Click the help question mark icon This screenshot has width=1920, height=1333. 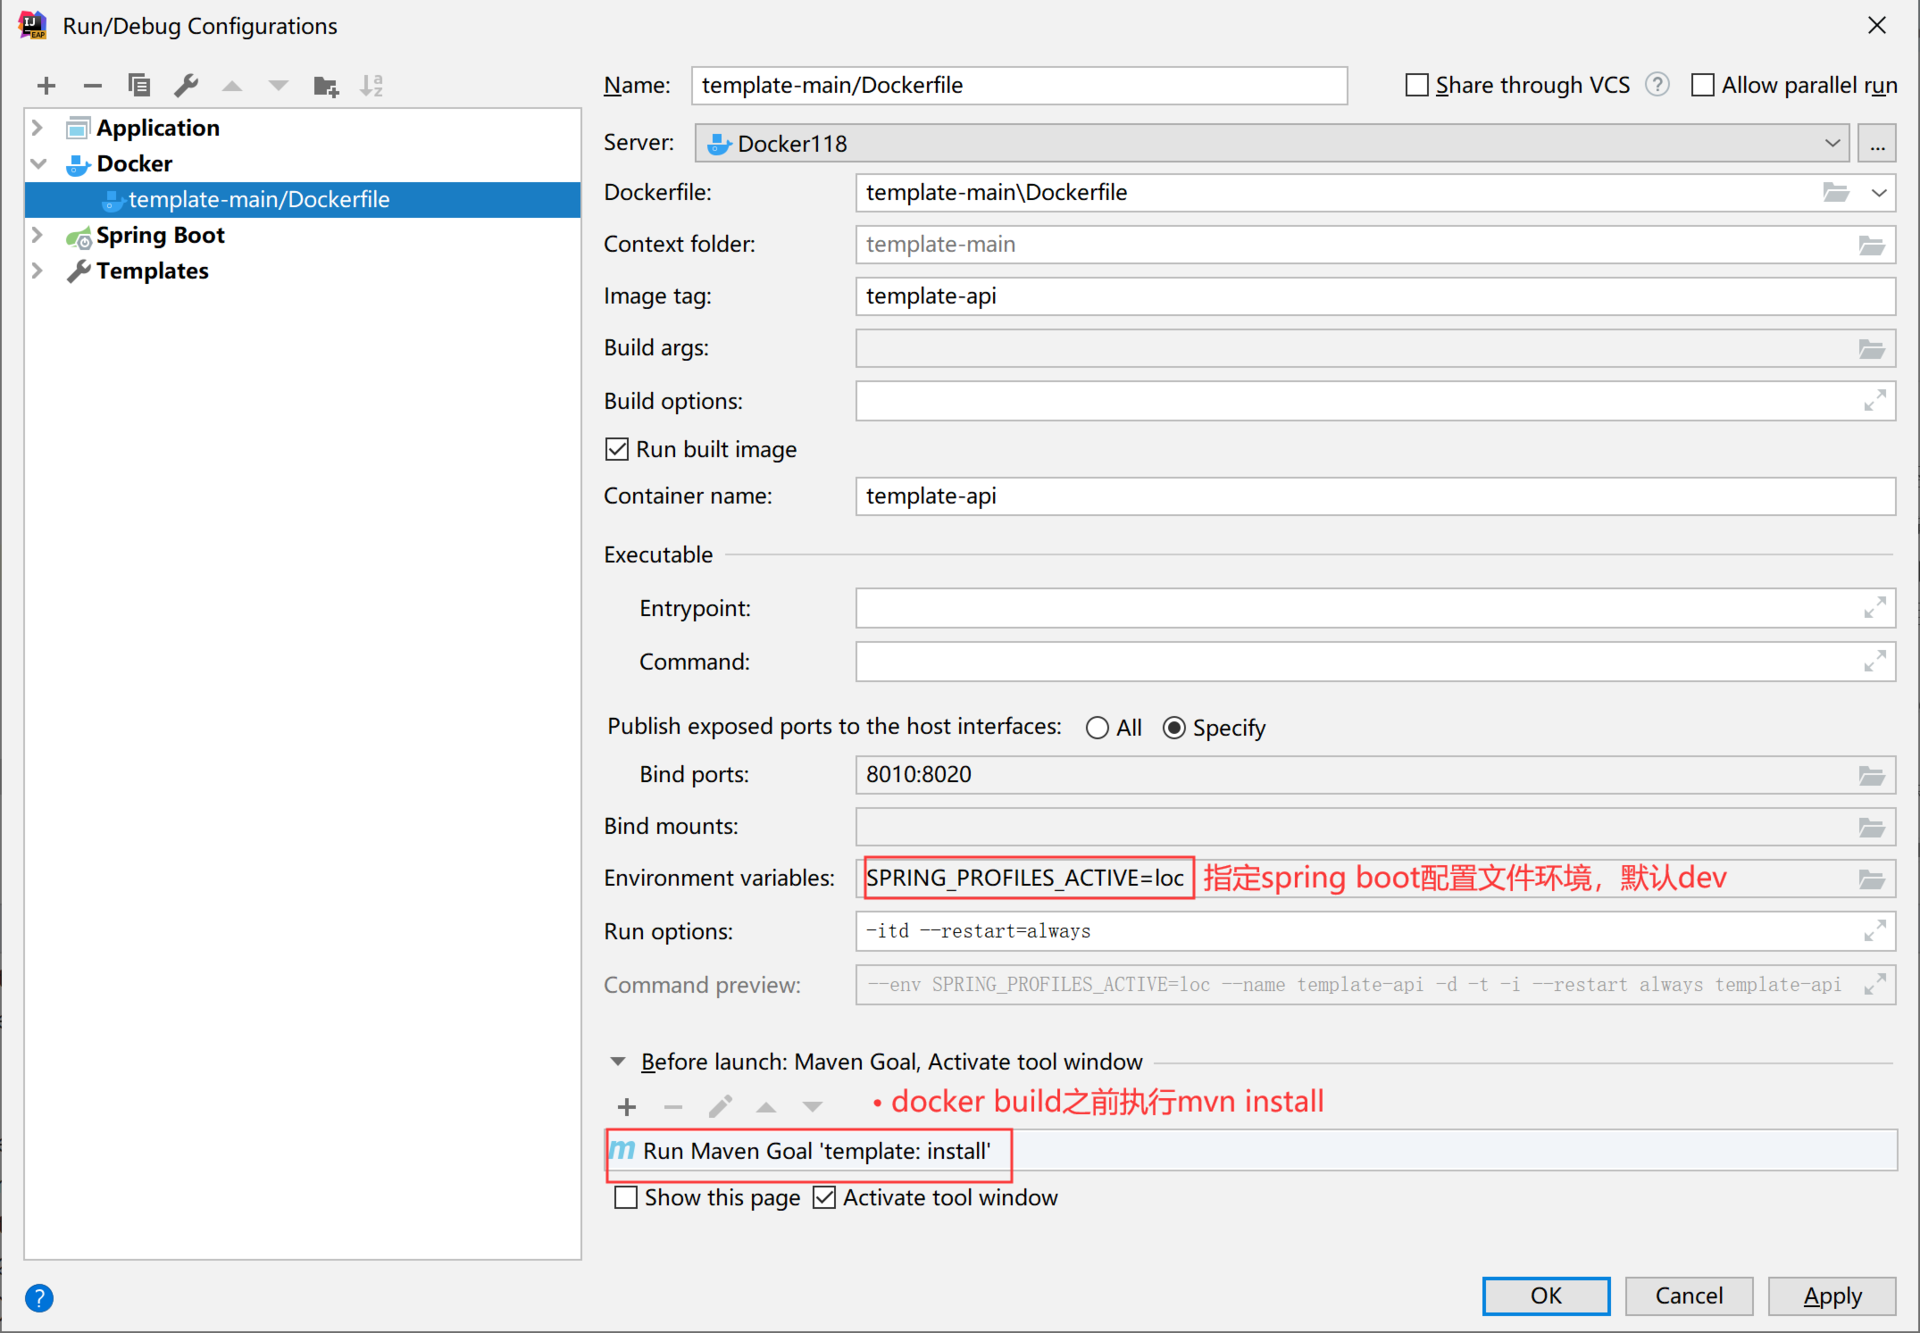point(39,1298)
